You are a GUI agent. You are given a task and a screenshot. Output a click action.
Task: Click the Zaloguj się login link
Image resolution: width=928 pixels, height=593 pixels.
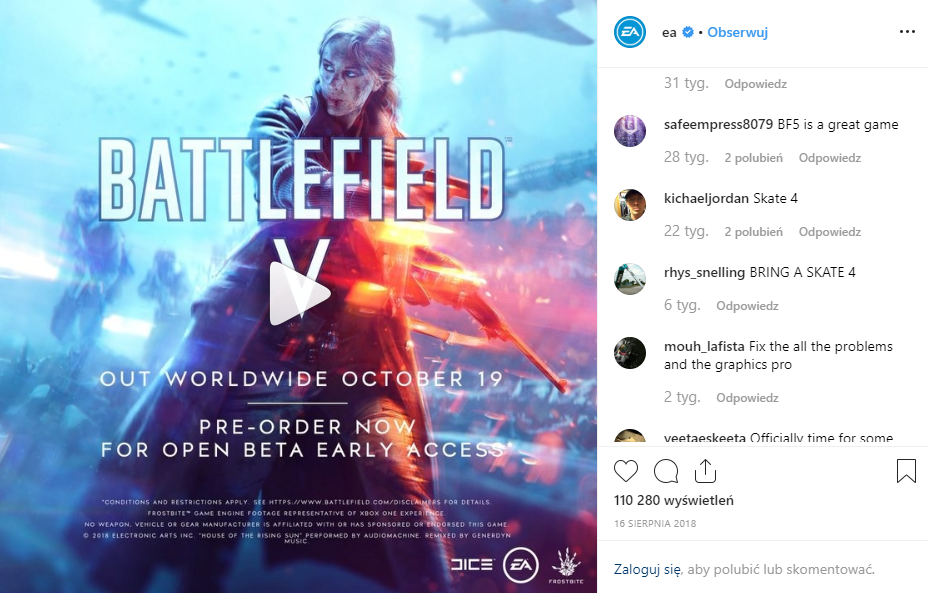coord(647,569)
